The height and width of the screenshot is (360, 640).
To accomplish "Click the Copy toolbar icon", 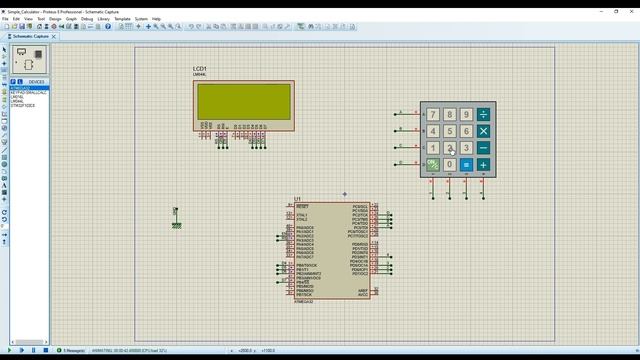I will pyautogui.click(x=216, y=27).
